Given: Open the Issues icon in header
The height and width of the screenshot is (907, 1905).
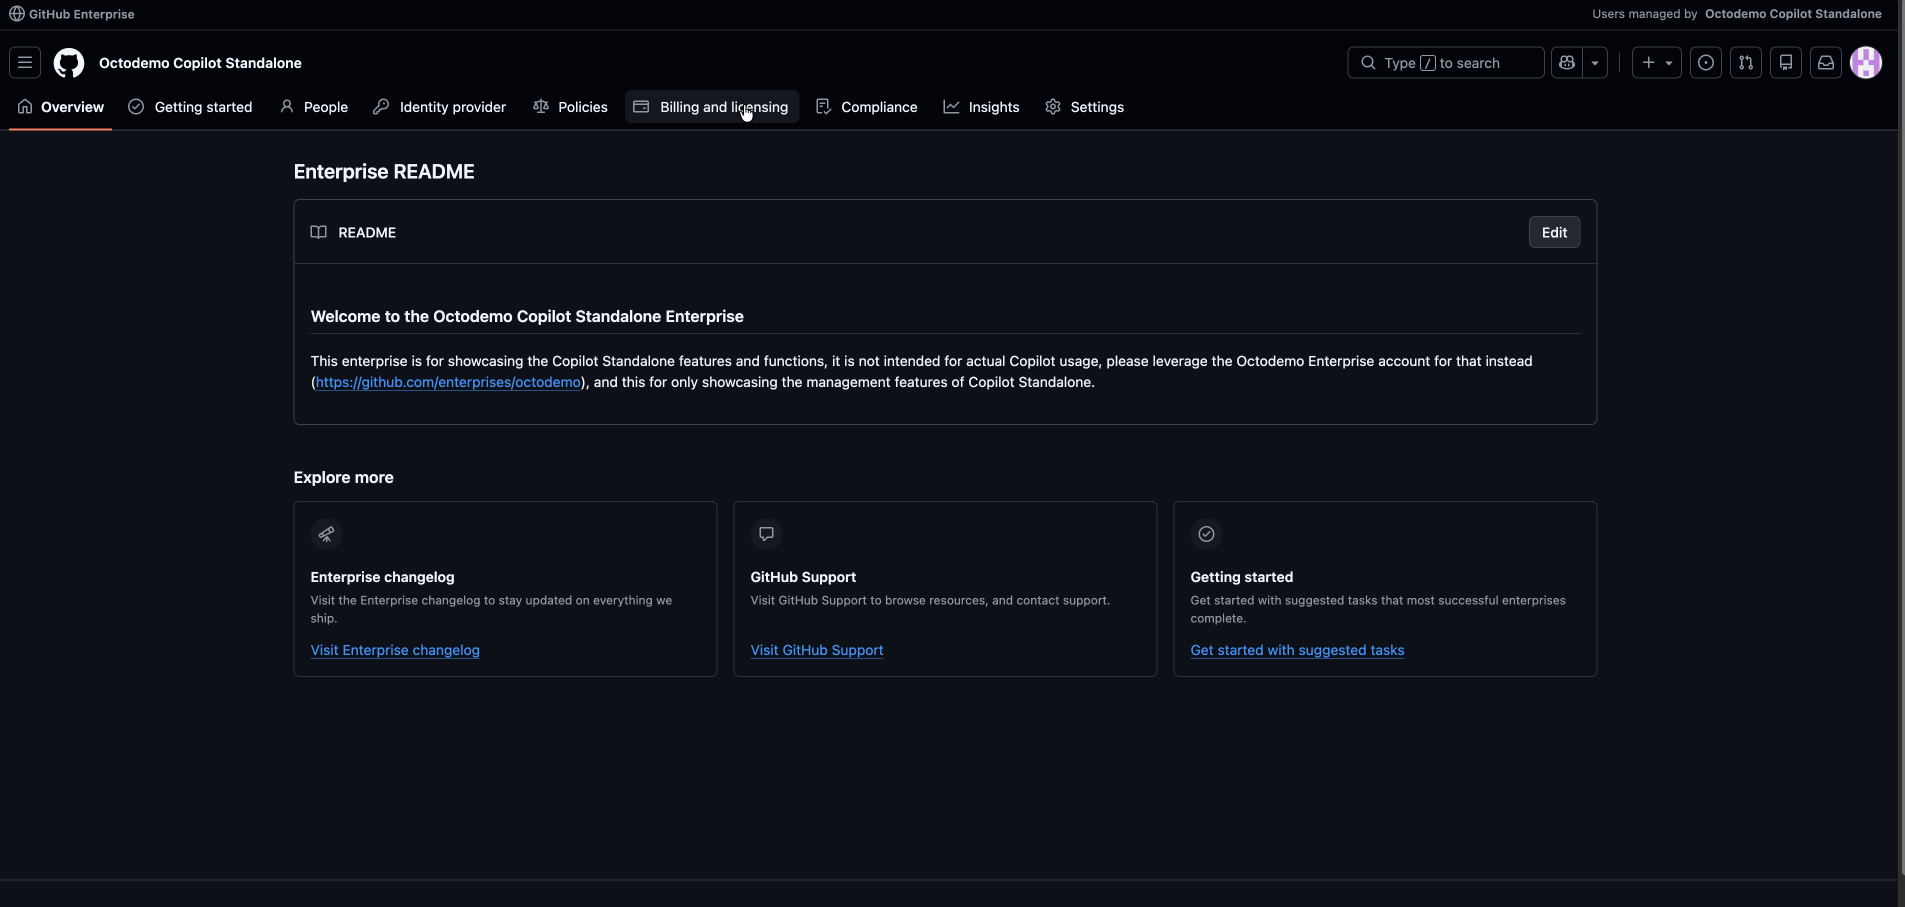Looking at the screenshot, I should (1706, 62).
